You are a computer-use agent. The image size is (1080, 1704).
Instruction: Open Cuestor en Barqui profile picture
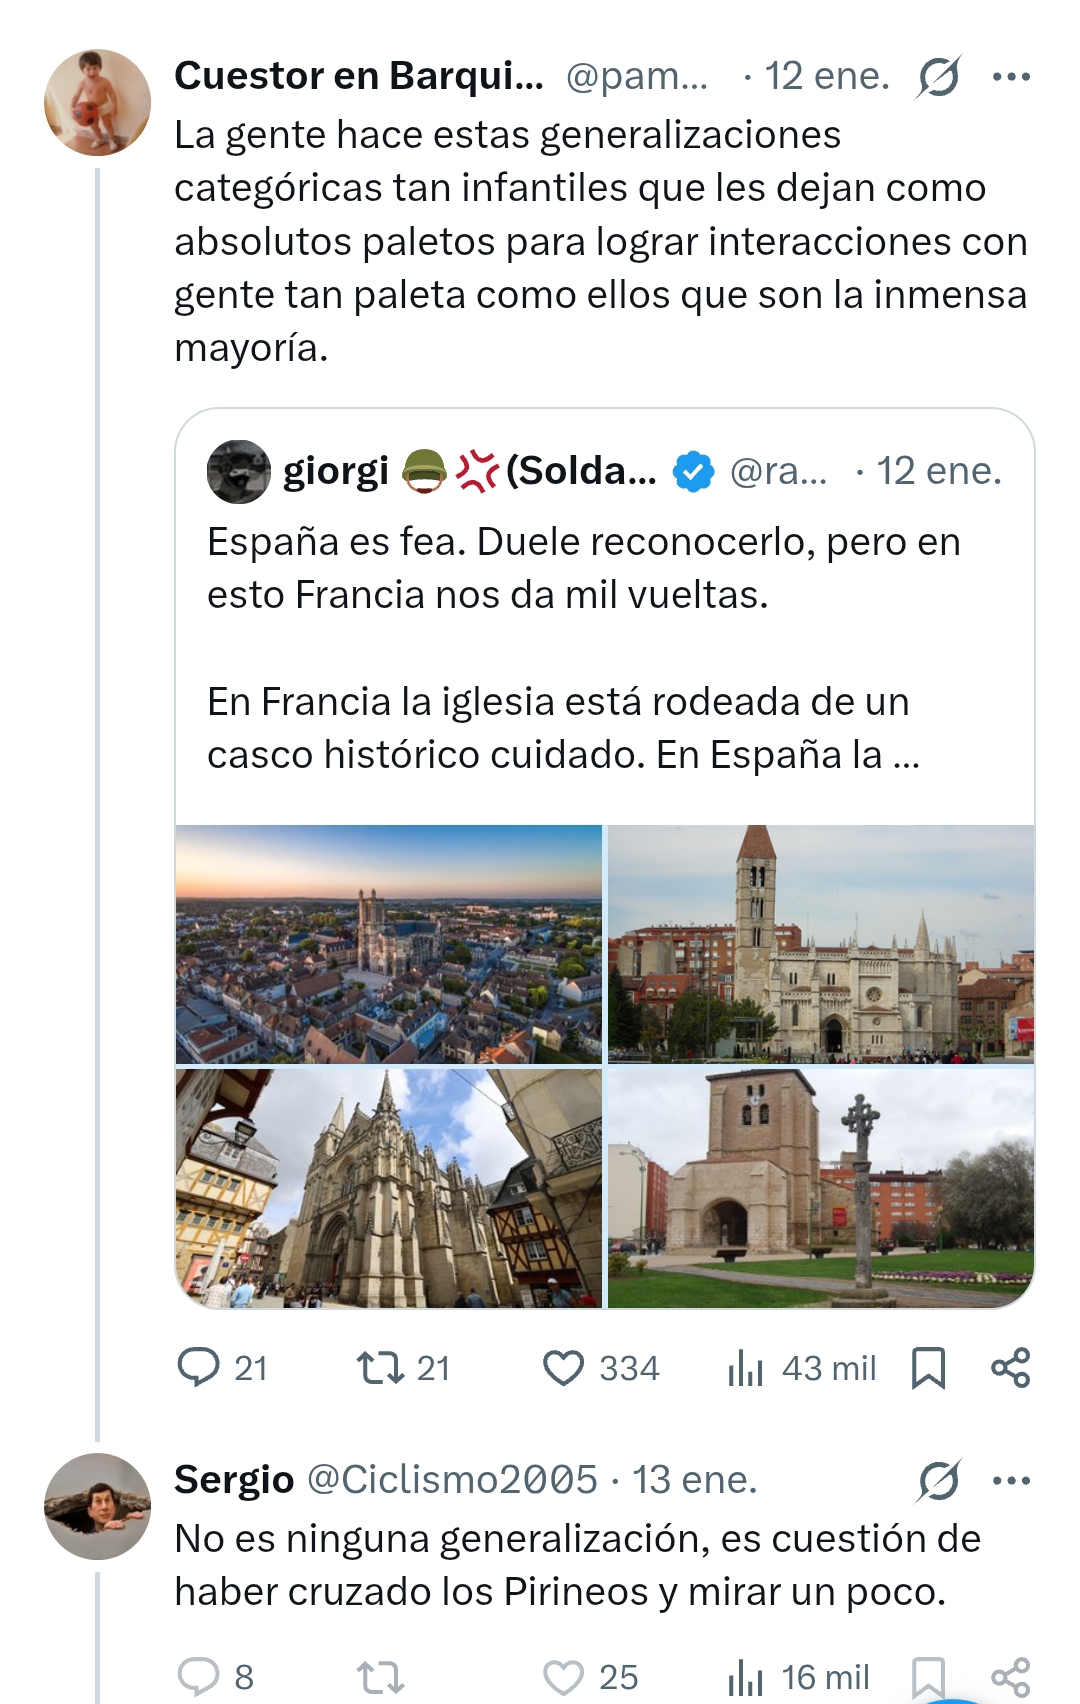coord(97,102)
